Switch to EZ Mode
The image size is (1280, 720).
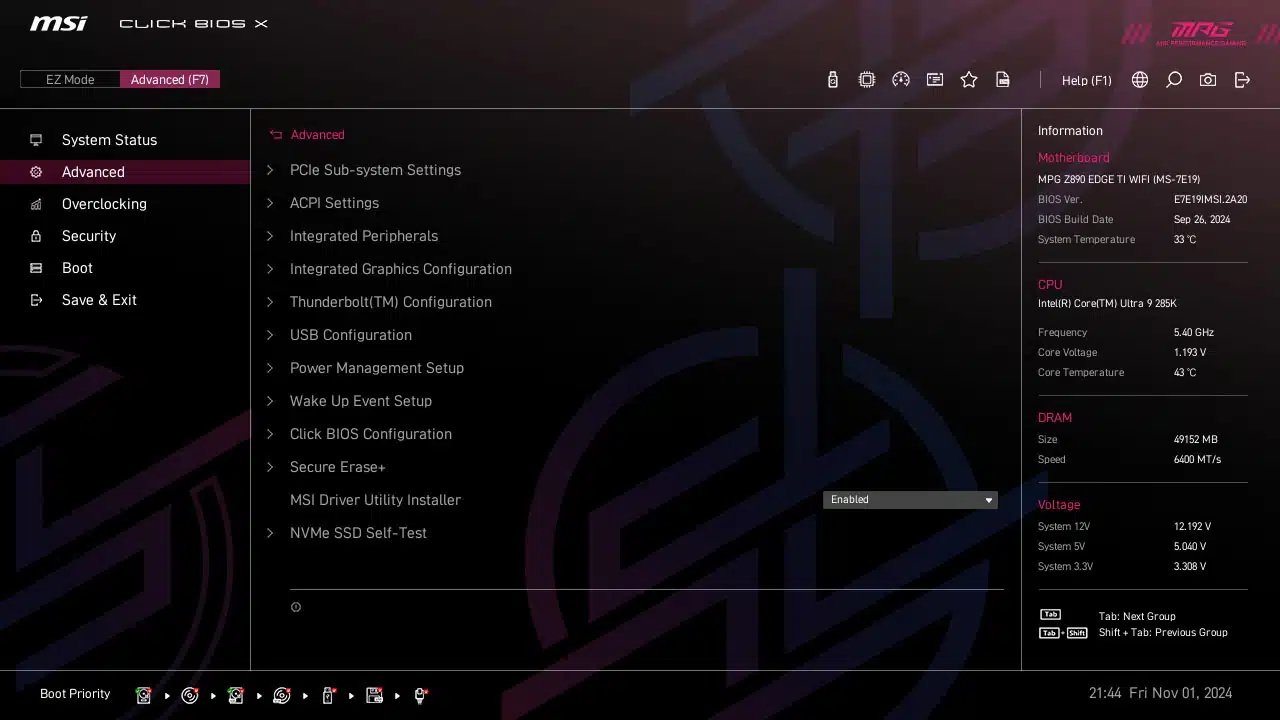click(70, 80)
